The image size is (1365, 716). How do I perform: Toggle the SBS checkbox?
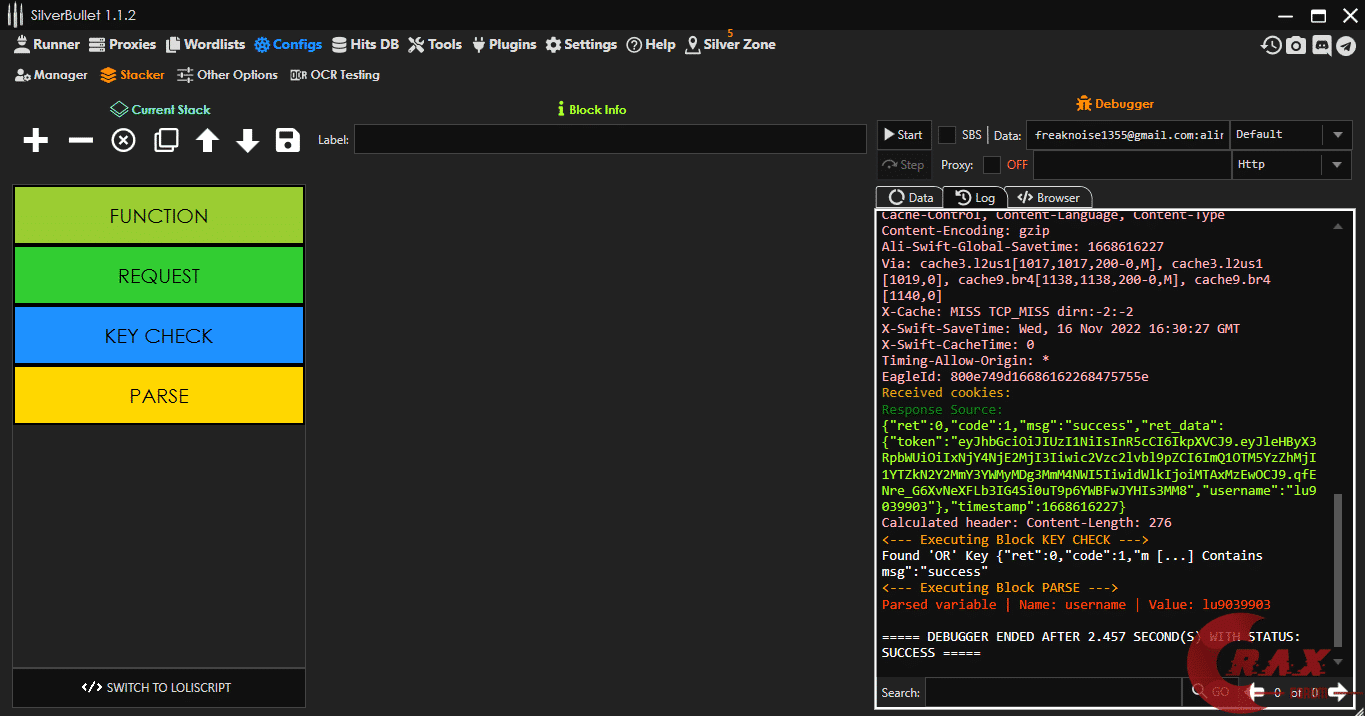pyautogui.click(x=947, y=135)
